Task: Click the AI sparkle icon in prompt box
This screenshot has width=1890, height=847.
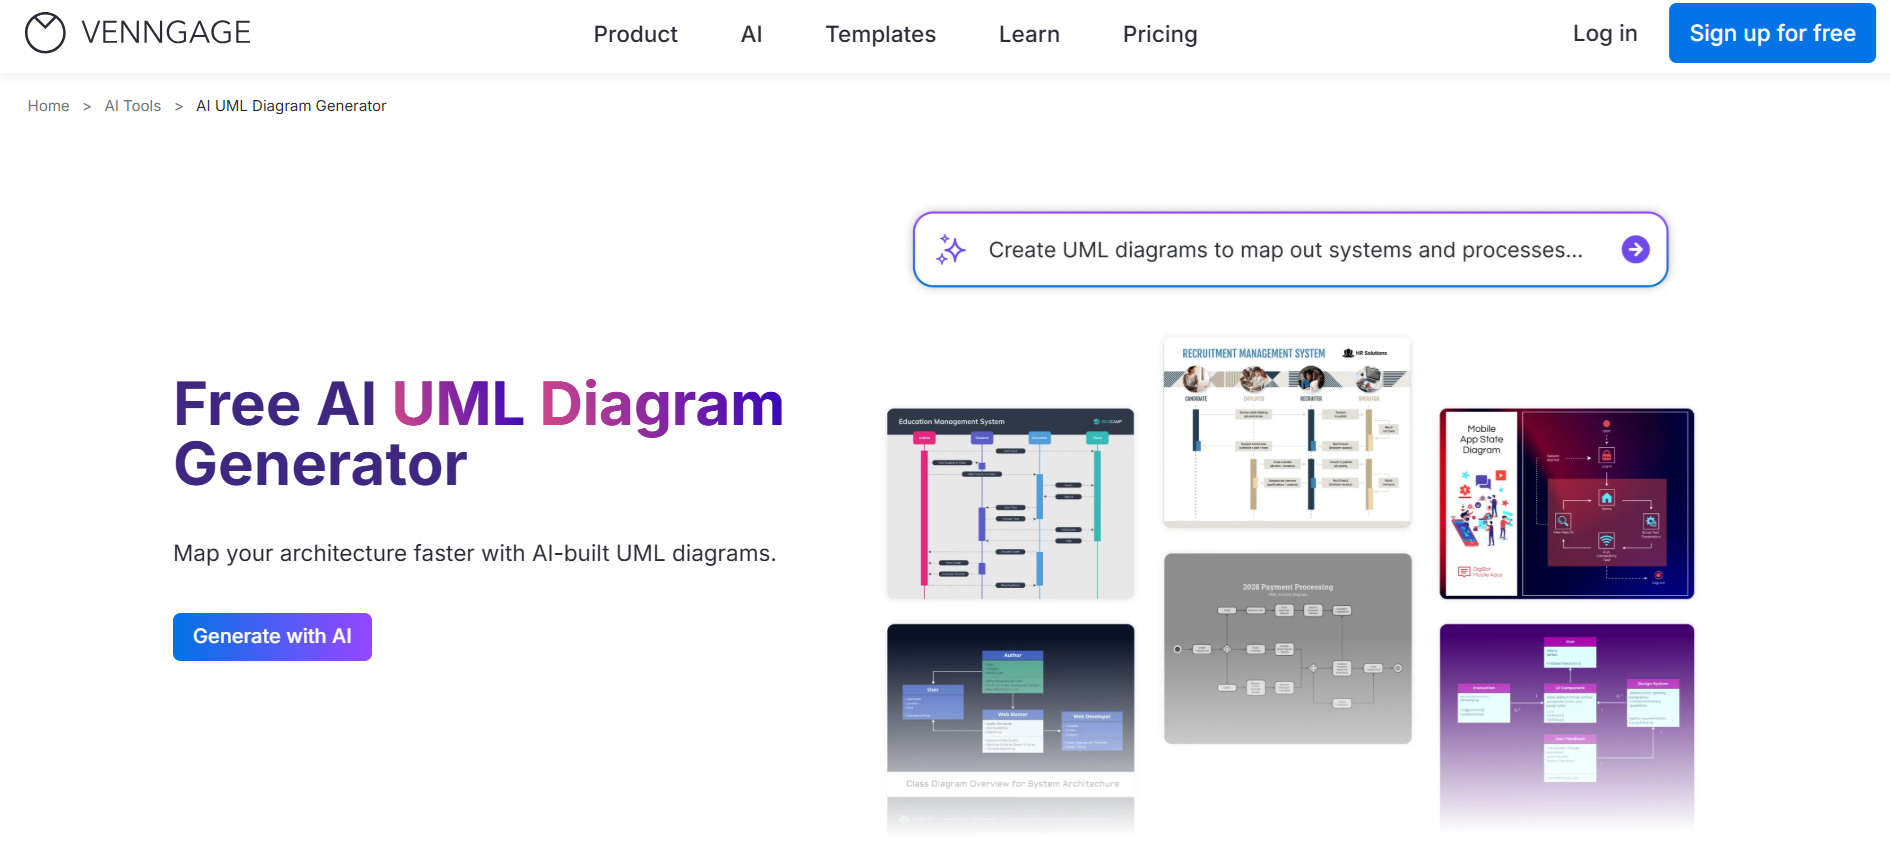Action: 950,249
